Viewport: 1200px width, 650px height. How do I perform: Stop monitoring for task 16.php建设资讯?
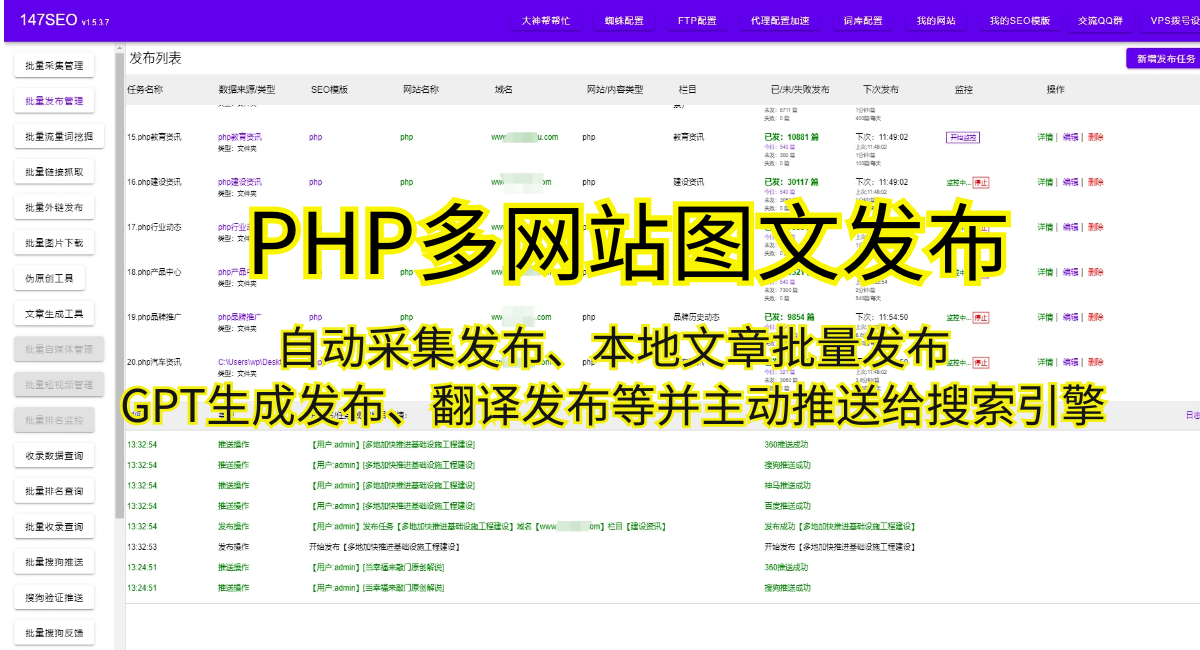coord(981,182)
